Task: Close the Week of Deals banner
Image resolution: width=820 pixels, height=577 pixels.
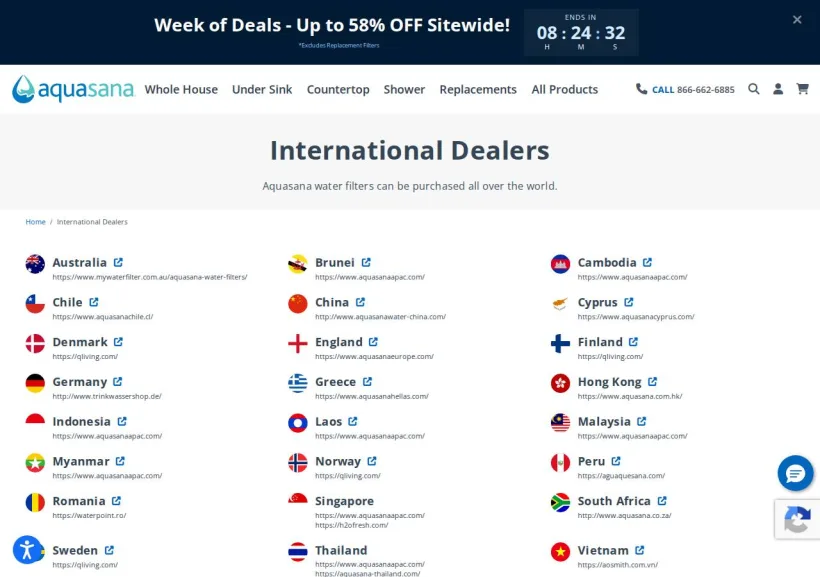Action: 797,20
